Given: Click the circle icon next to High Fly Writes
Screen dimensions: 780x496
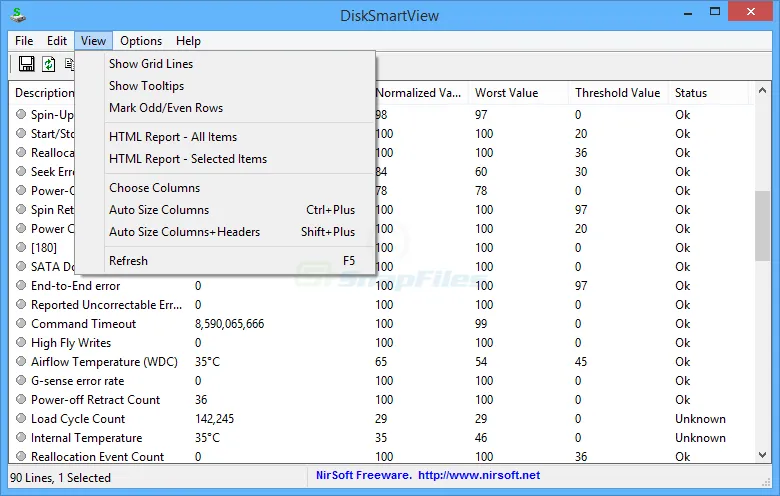Looking at the screenshot, I should pos(21,342).
